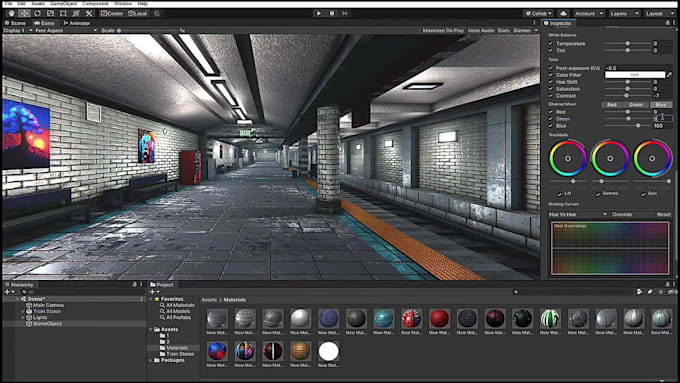Toggle the Tint override checkbox
The image size is (680, 383).
(x=550, y=51)
